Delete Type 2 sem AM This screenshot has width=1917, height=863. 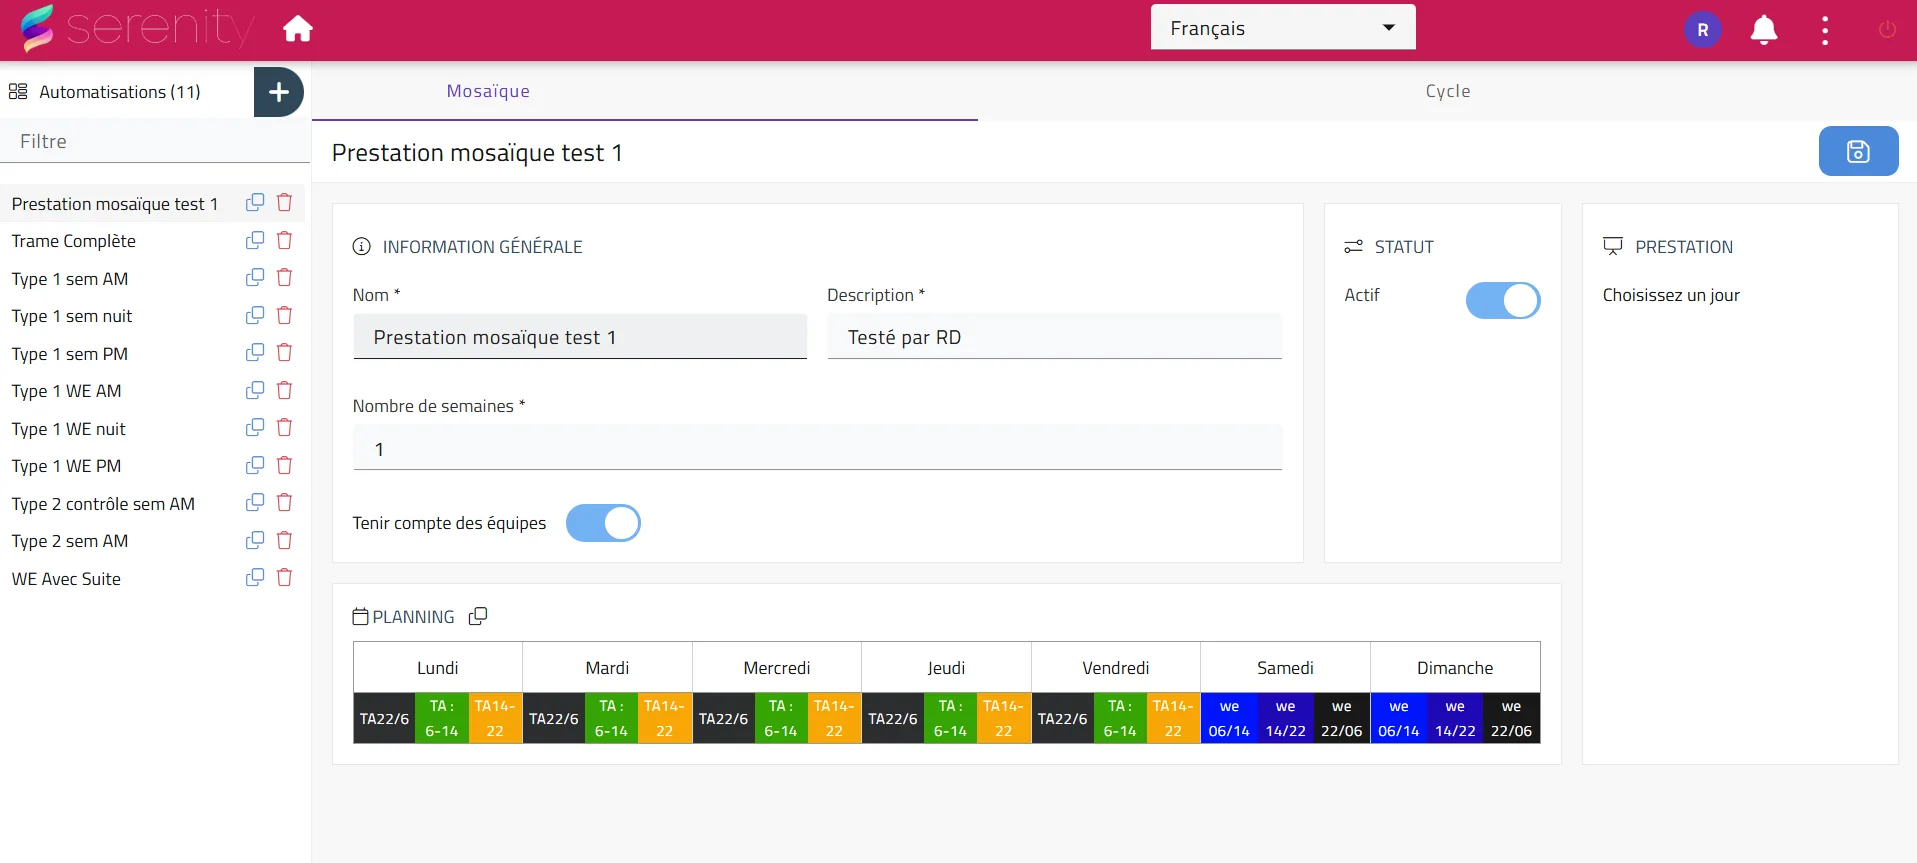pos(284,540)
